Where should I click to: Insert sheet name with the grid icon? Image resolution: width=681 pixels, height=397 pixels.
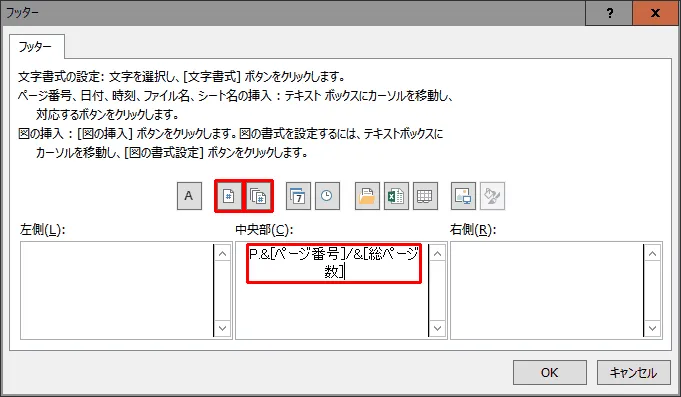click(x=425, y=196)
